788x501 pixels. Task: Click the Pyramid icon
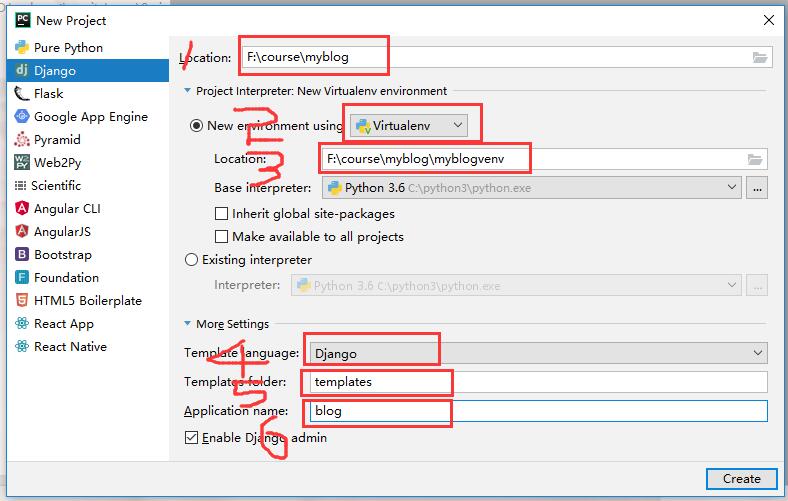tap(22, 139)
